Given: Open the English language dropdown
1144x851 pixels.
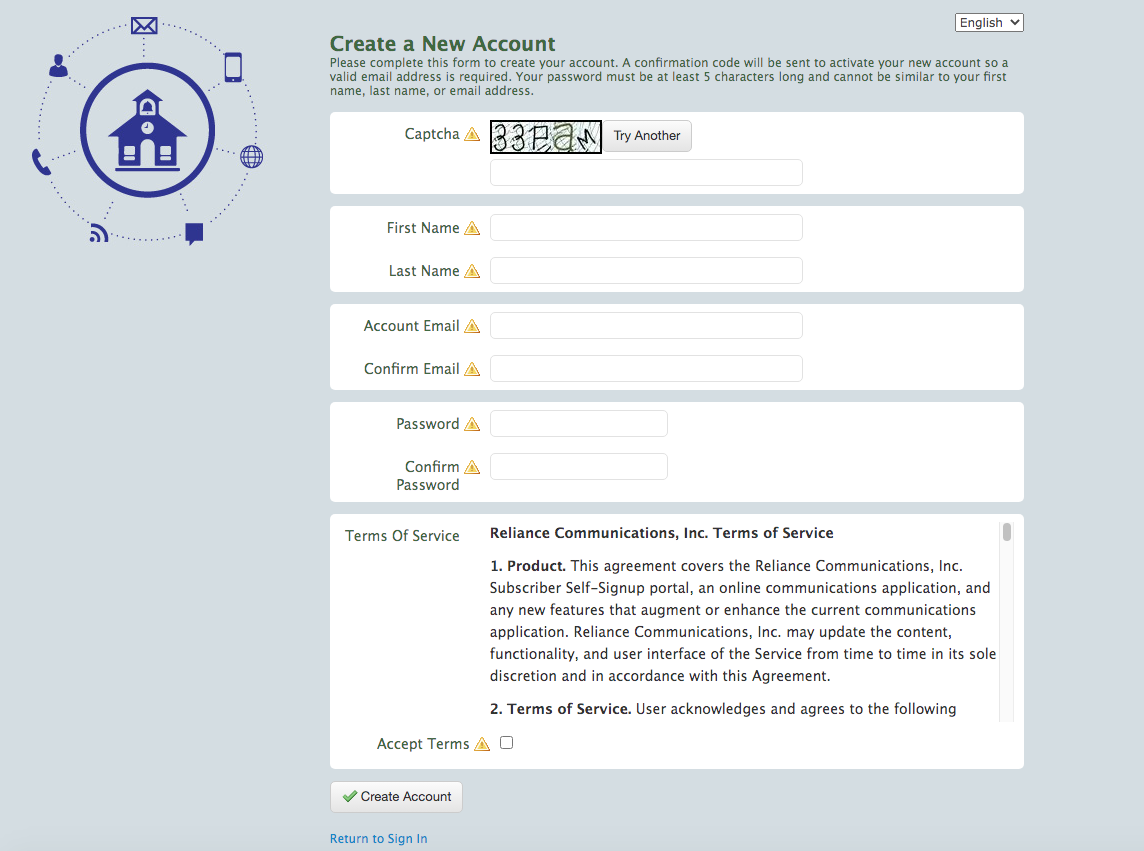Looking at the screenshot, I should click(x=989, y=22).
